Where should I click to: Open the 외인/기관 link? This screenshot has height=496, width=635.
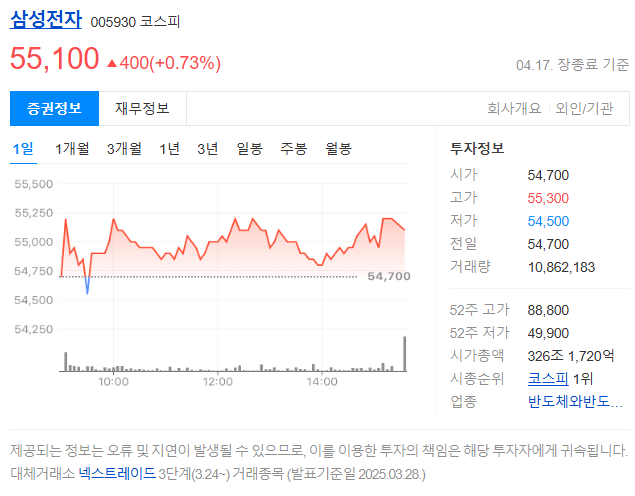584,109
